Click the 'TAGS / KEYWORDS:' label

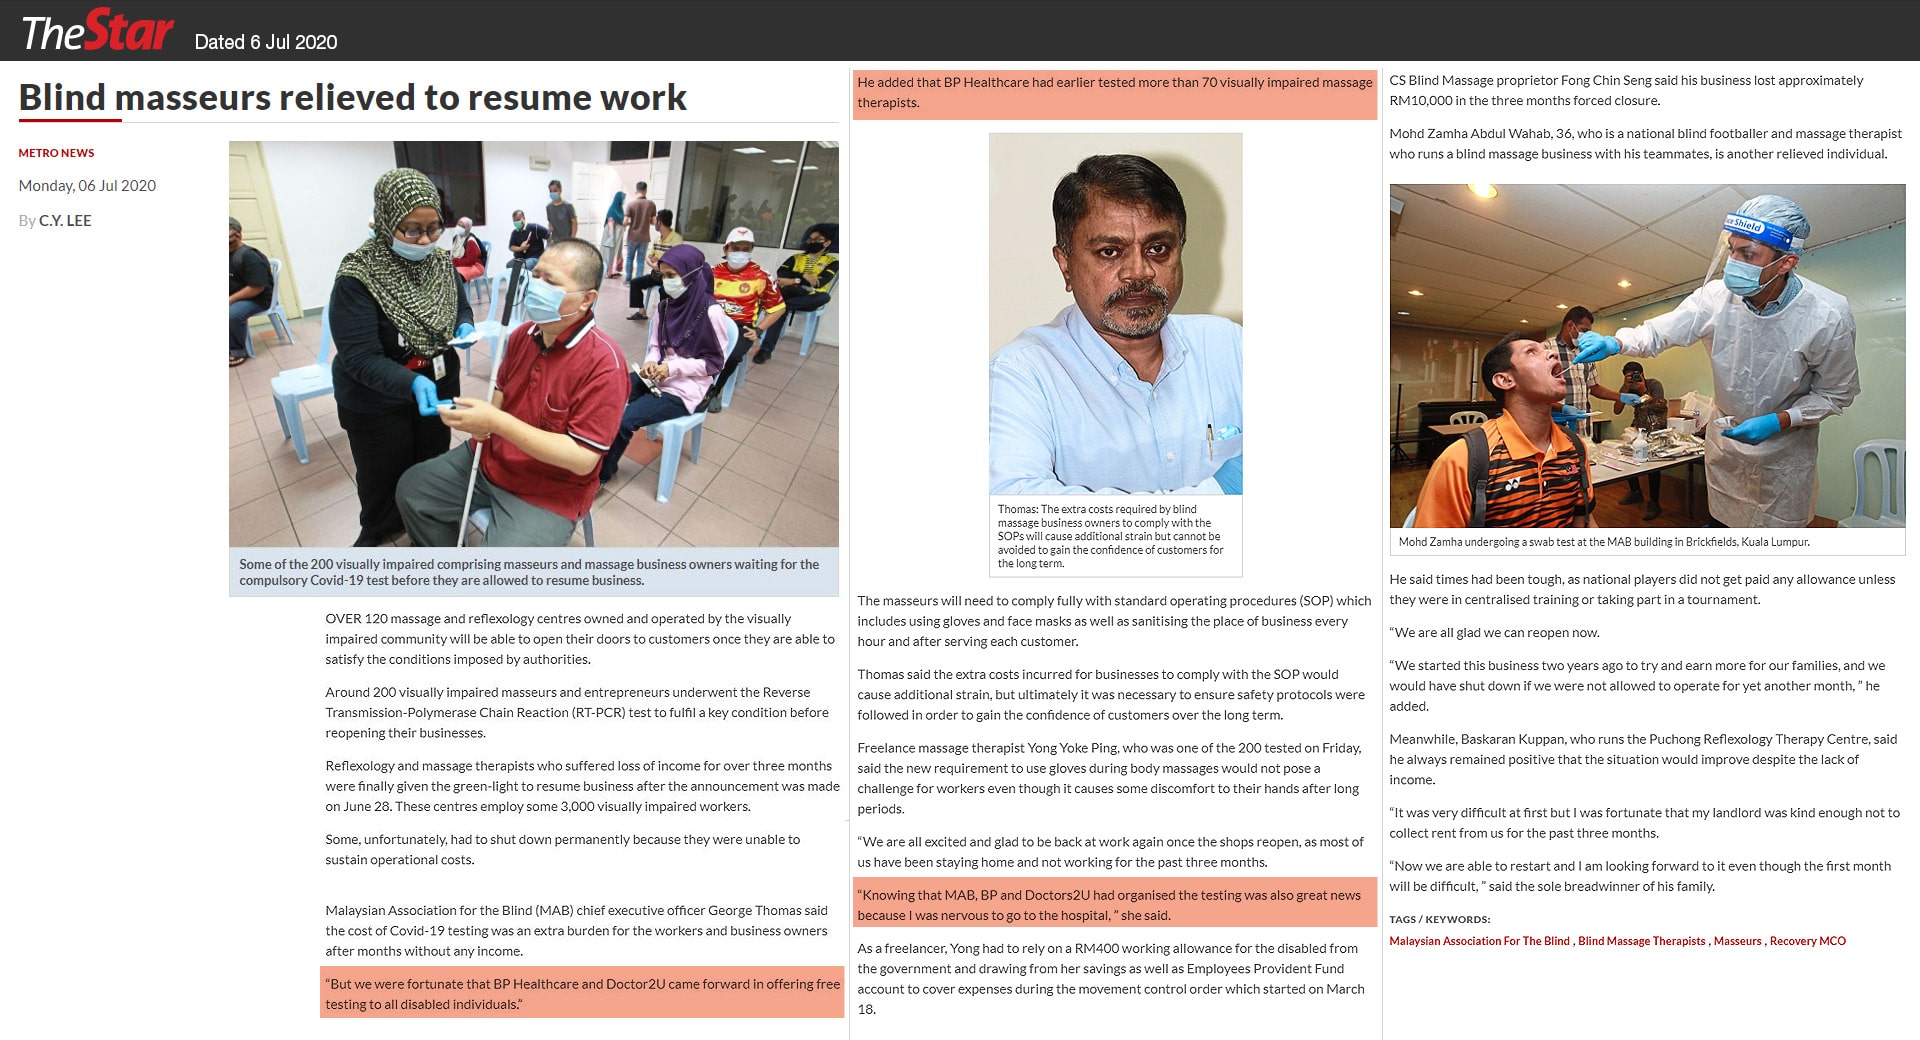(1439, 919)
